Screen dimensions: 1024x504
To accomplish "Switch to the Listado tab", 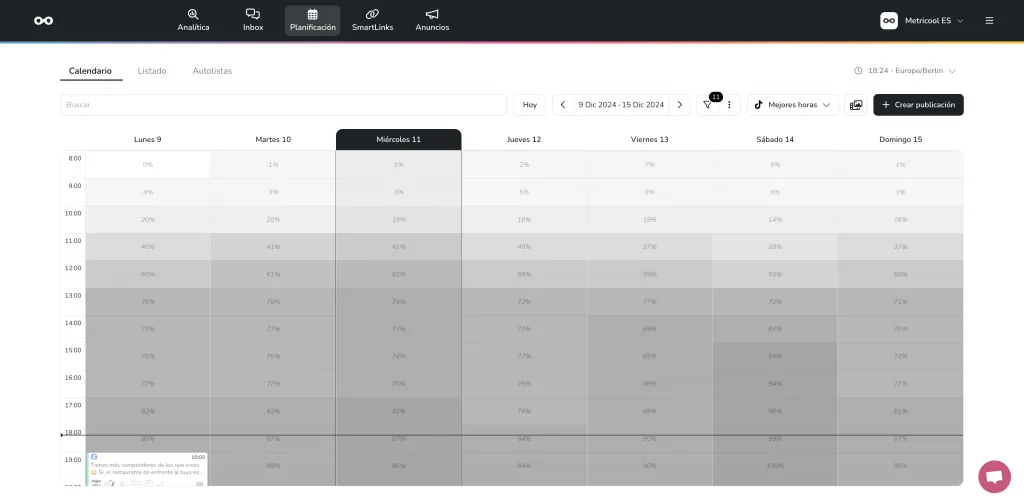I will tap(152, 71).
